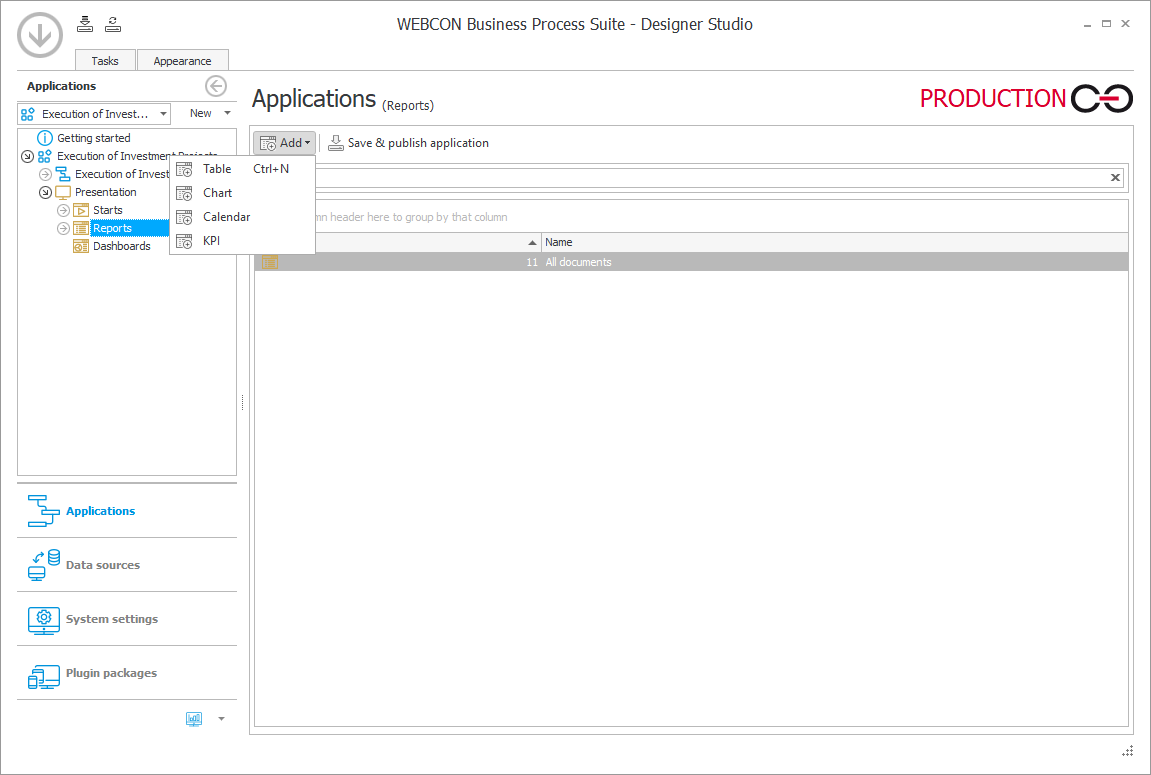The width and height of the screenshot is (1151, 775).
Task: Click the large round download arrow icon
Action: coord(40,34)
